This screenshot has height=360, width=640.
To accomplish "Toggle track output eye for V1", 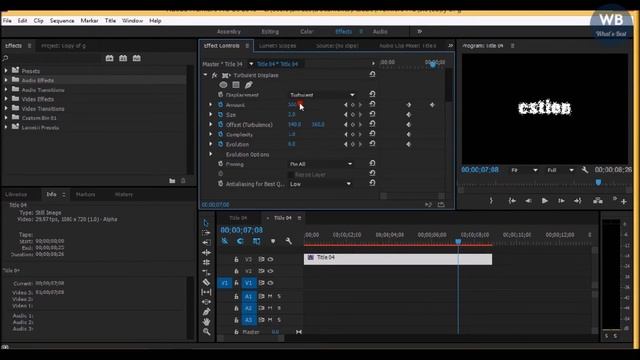I will [270, 282].
